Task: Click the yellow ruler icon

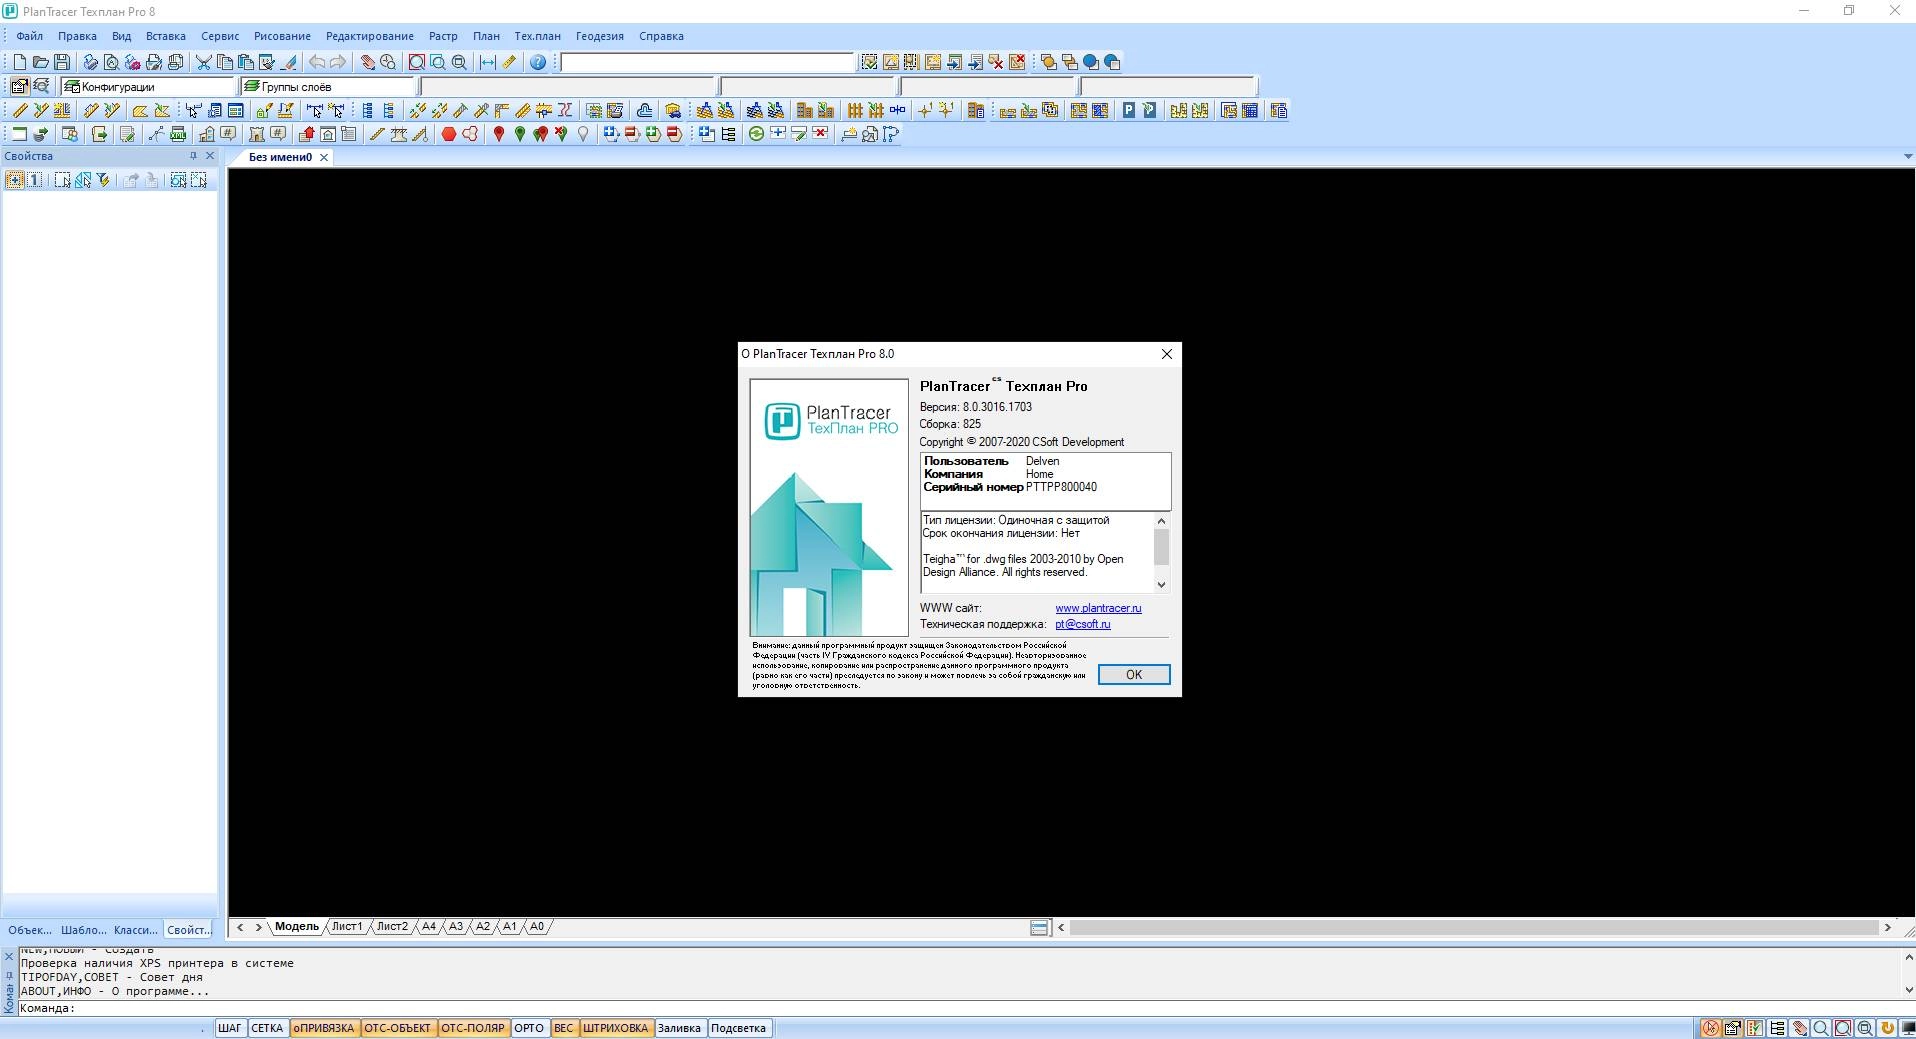Action: pyautogui.click(x=509, y=62)
